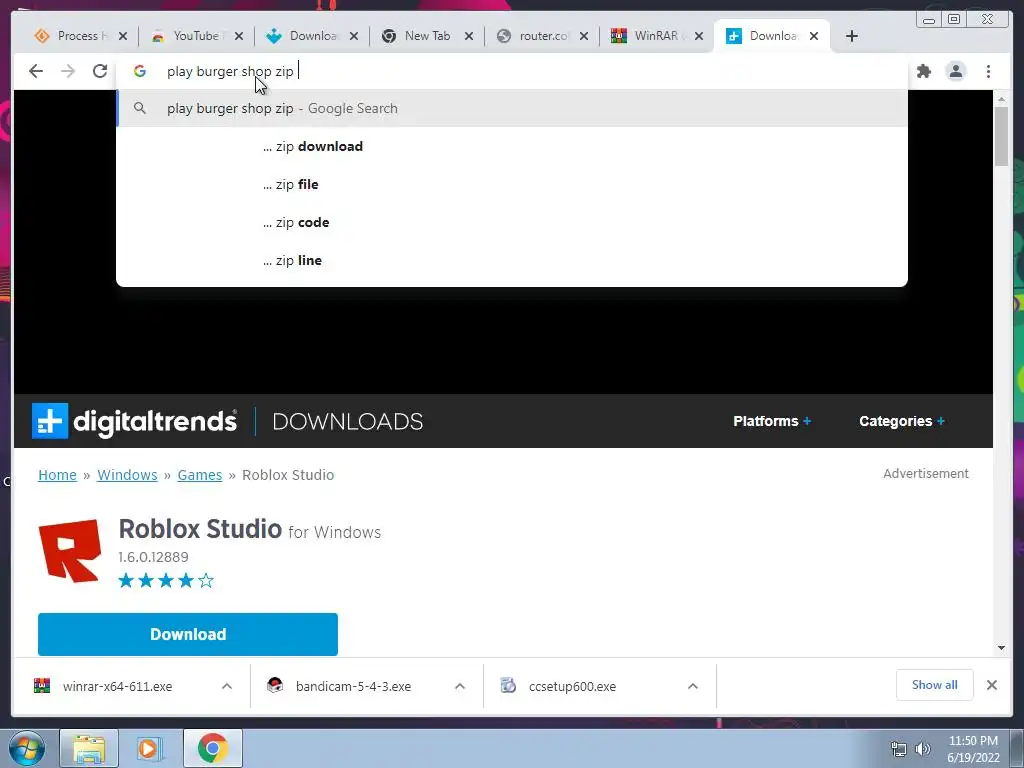1024x768 pixels.
Task: Expand options for winrar-x64-611.exe download
Action: (227, 686)
